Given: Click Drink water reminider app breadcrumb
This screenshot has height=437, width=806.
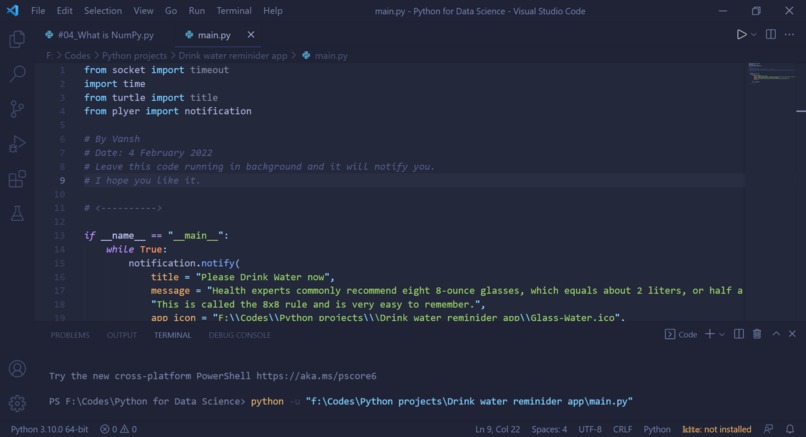Looking at the screenshot, I should [233, 56].
